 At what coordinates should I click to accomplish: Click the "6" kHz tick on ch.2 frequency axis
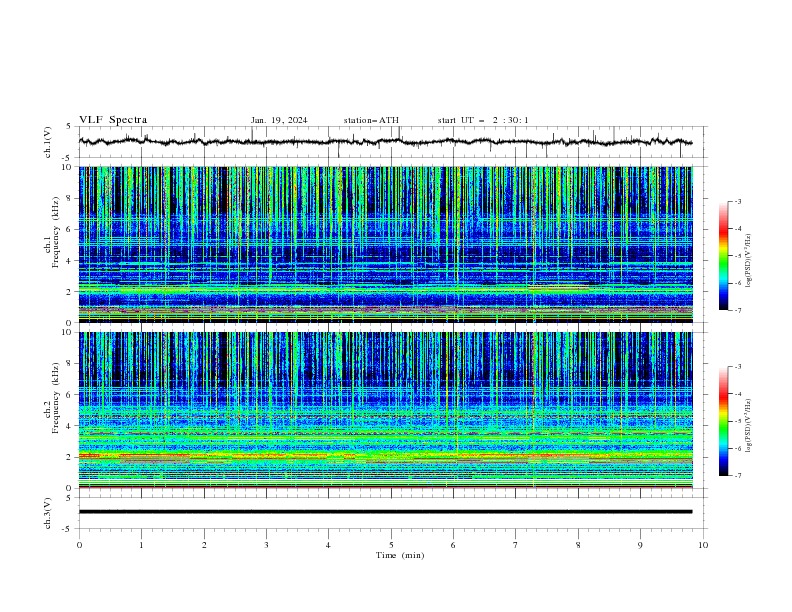point(71,395)
